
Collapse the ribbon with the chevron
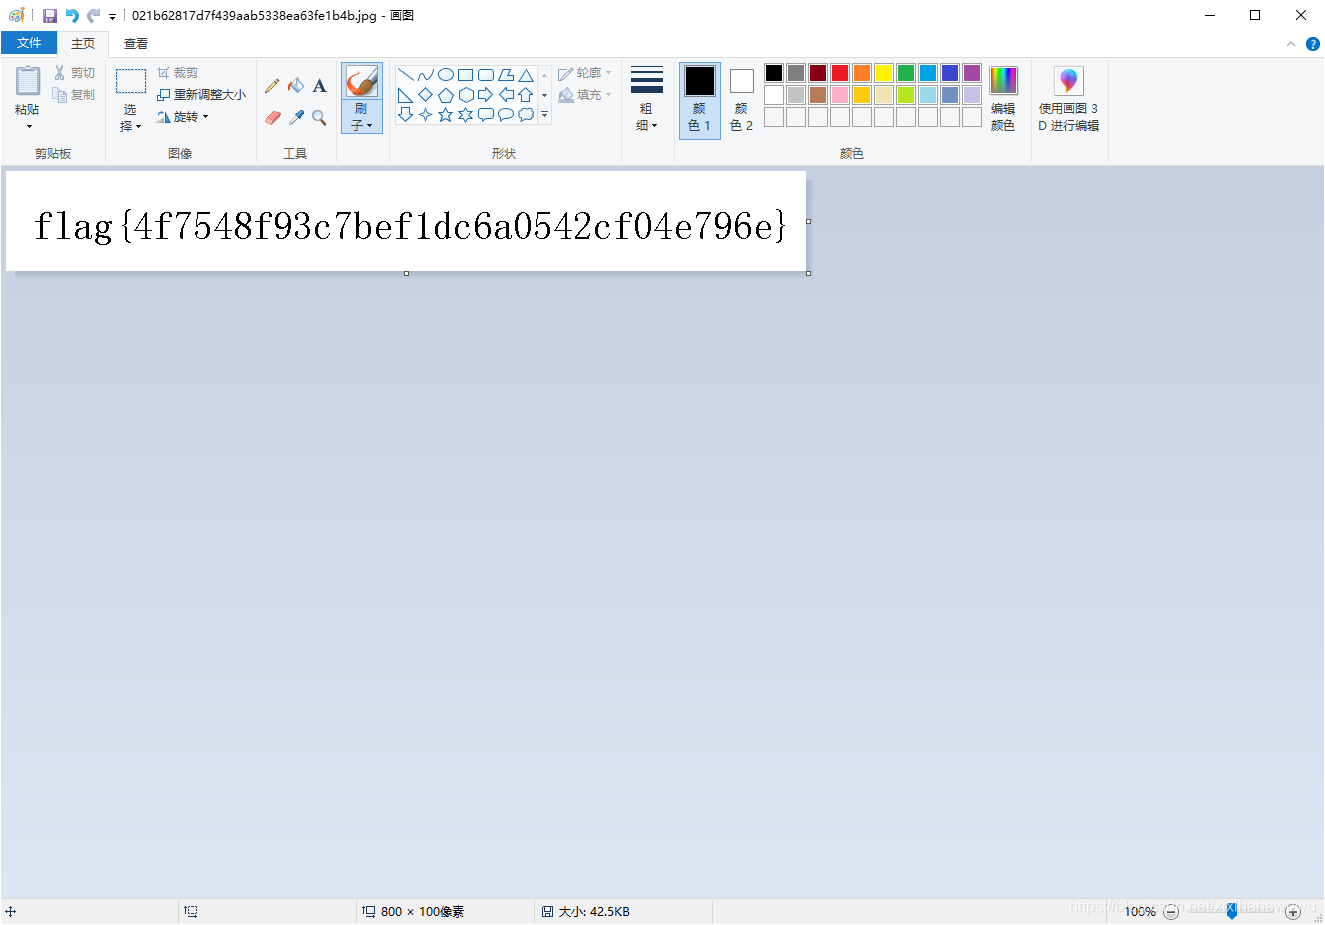[1291, 44]
